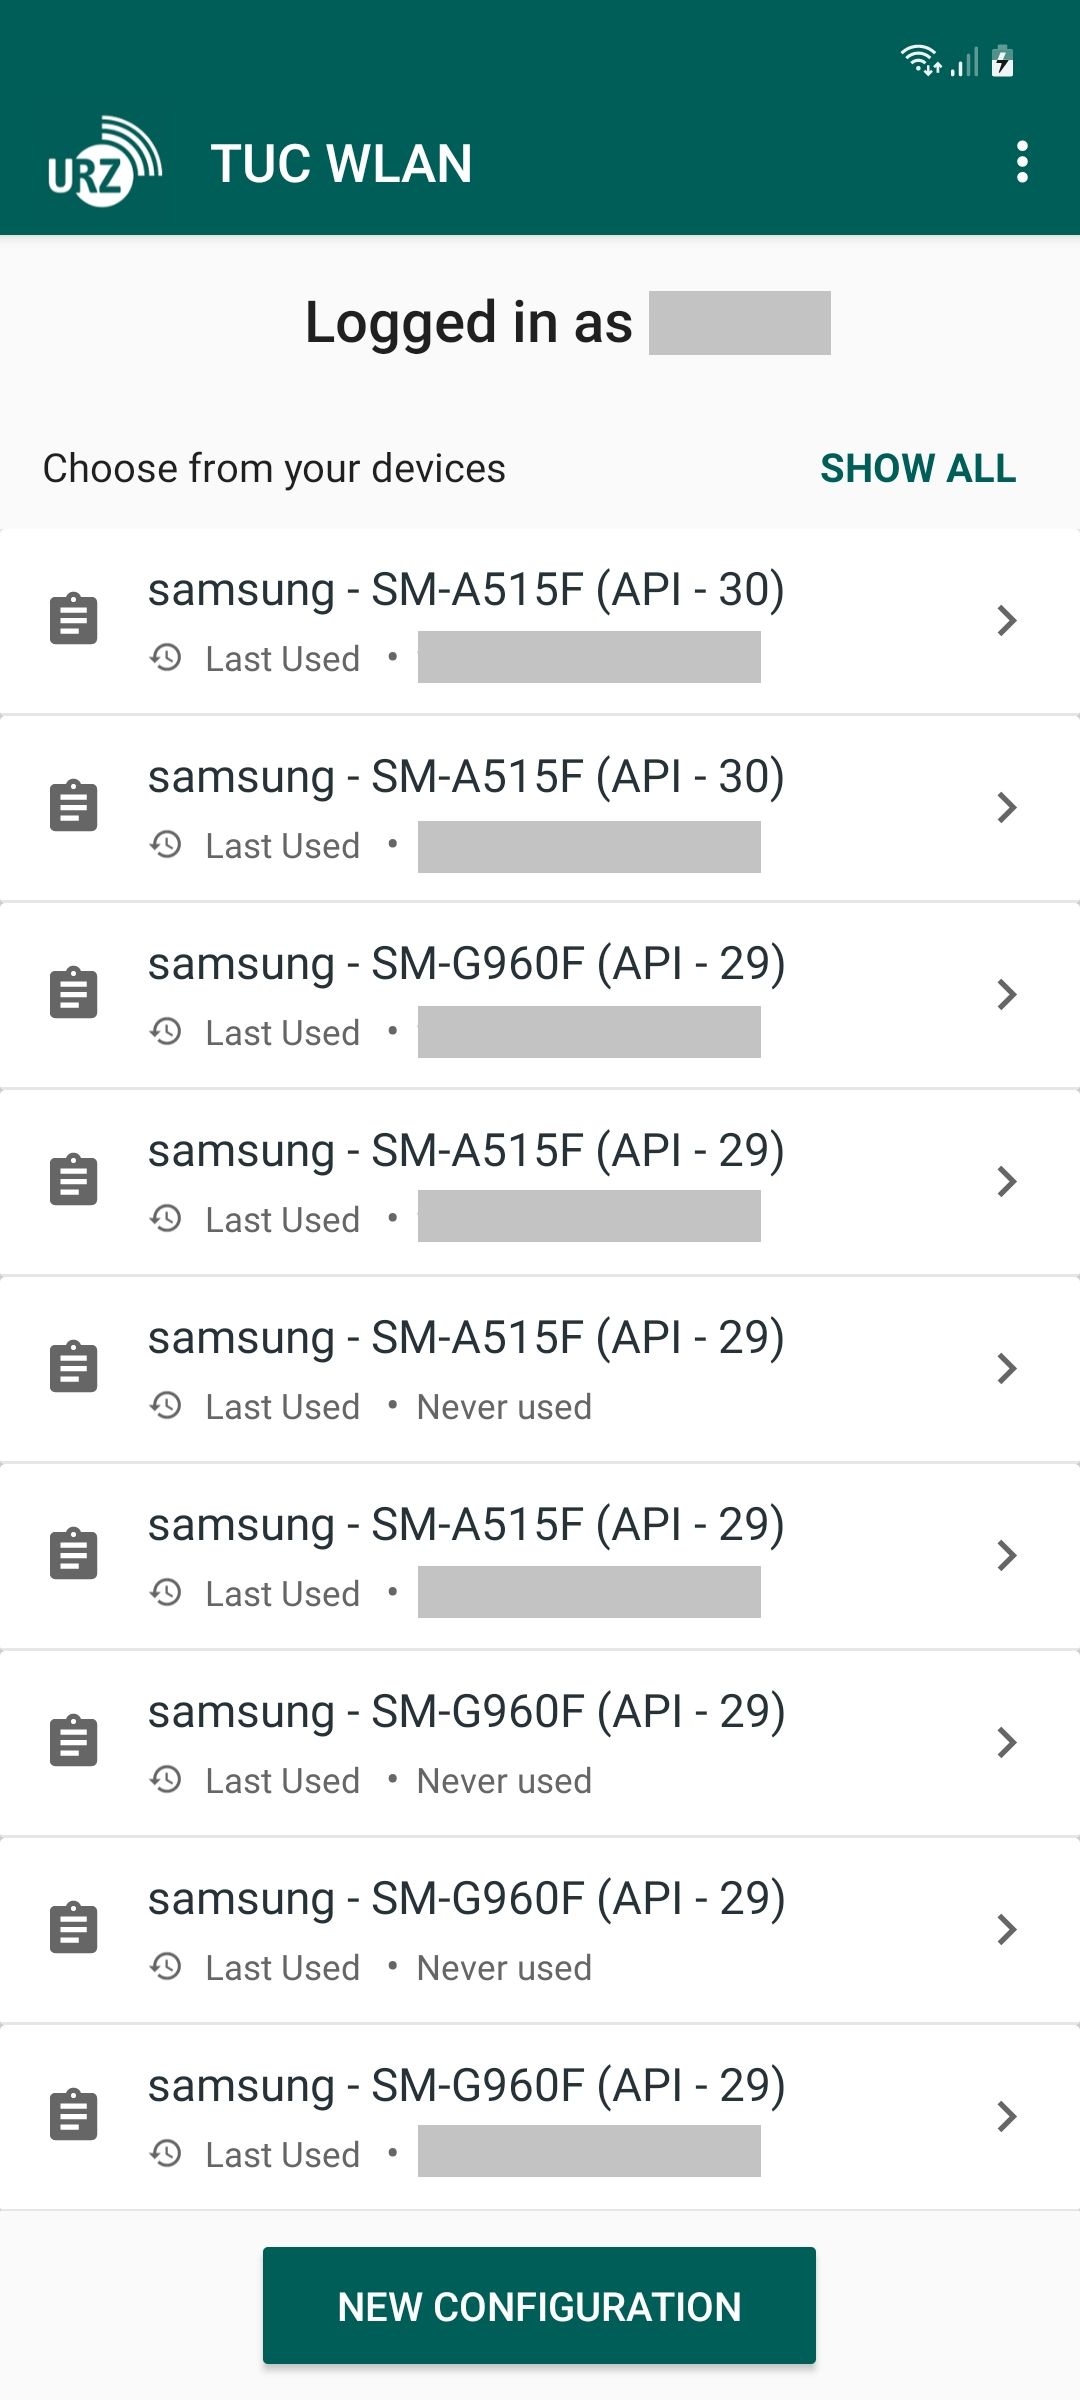Expand first SM-G960F (API - 29) chevron
This screenshot has height=2400, width=1080.
[x=1006, y=994]
